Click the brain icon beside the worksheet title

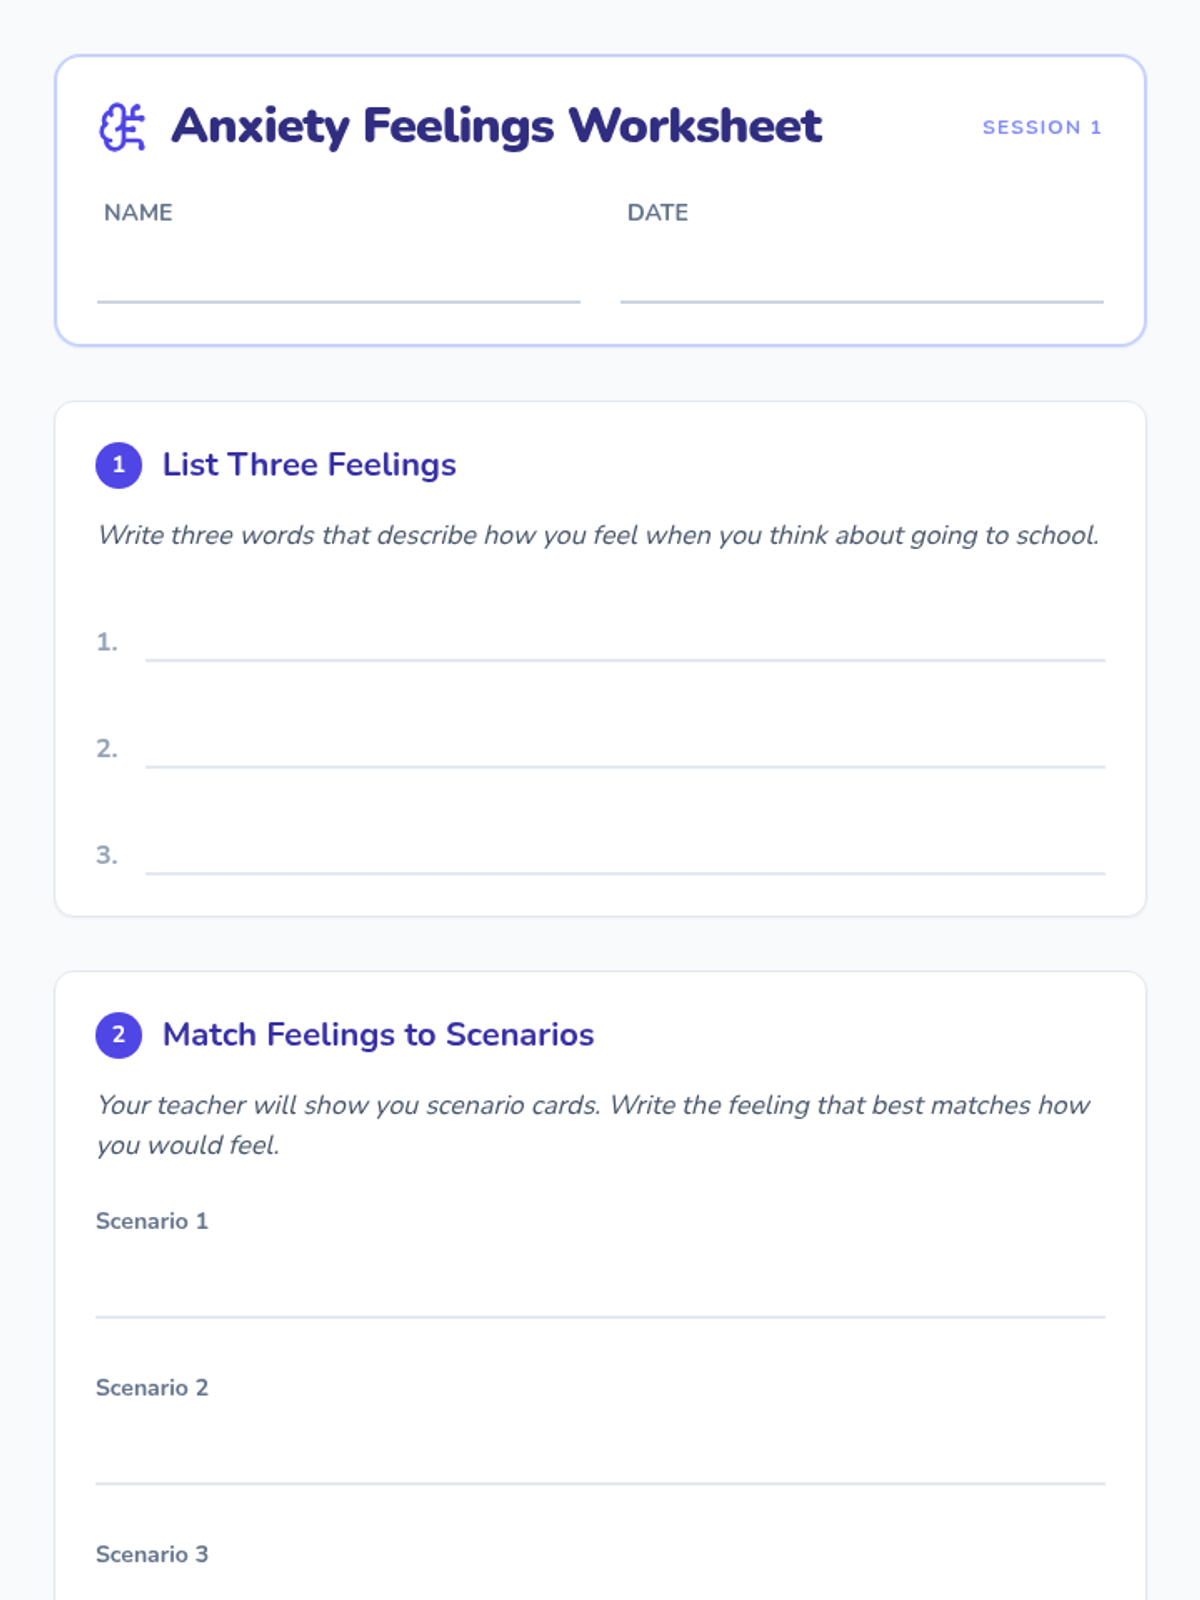coord(122,128)
